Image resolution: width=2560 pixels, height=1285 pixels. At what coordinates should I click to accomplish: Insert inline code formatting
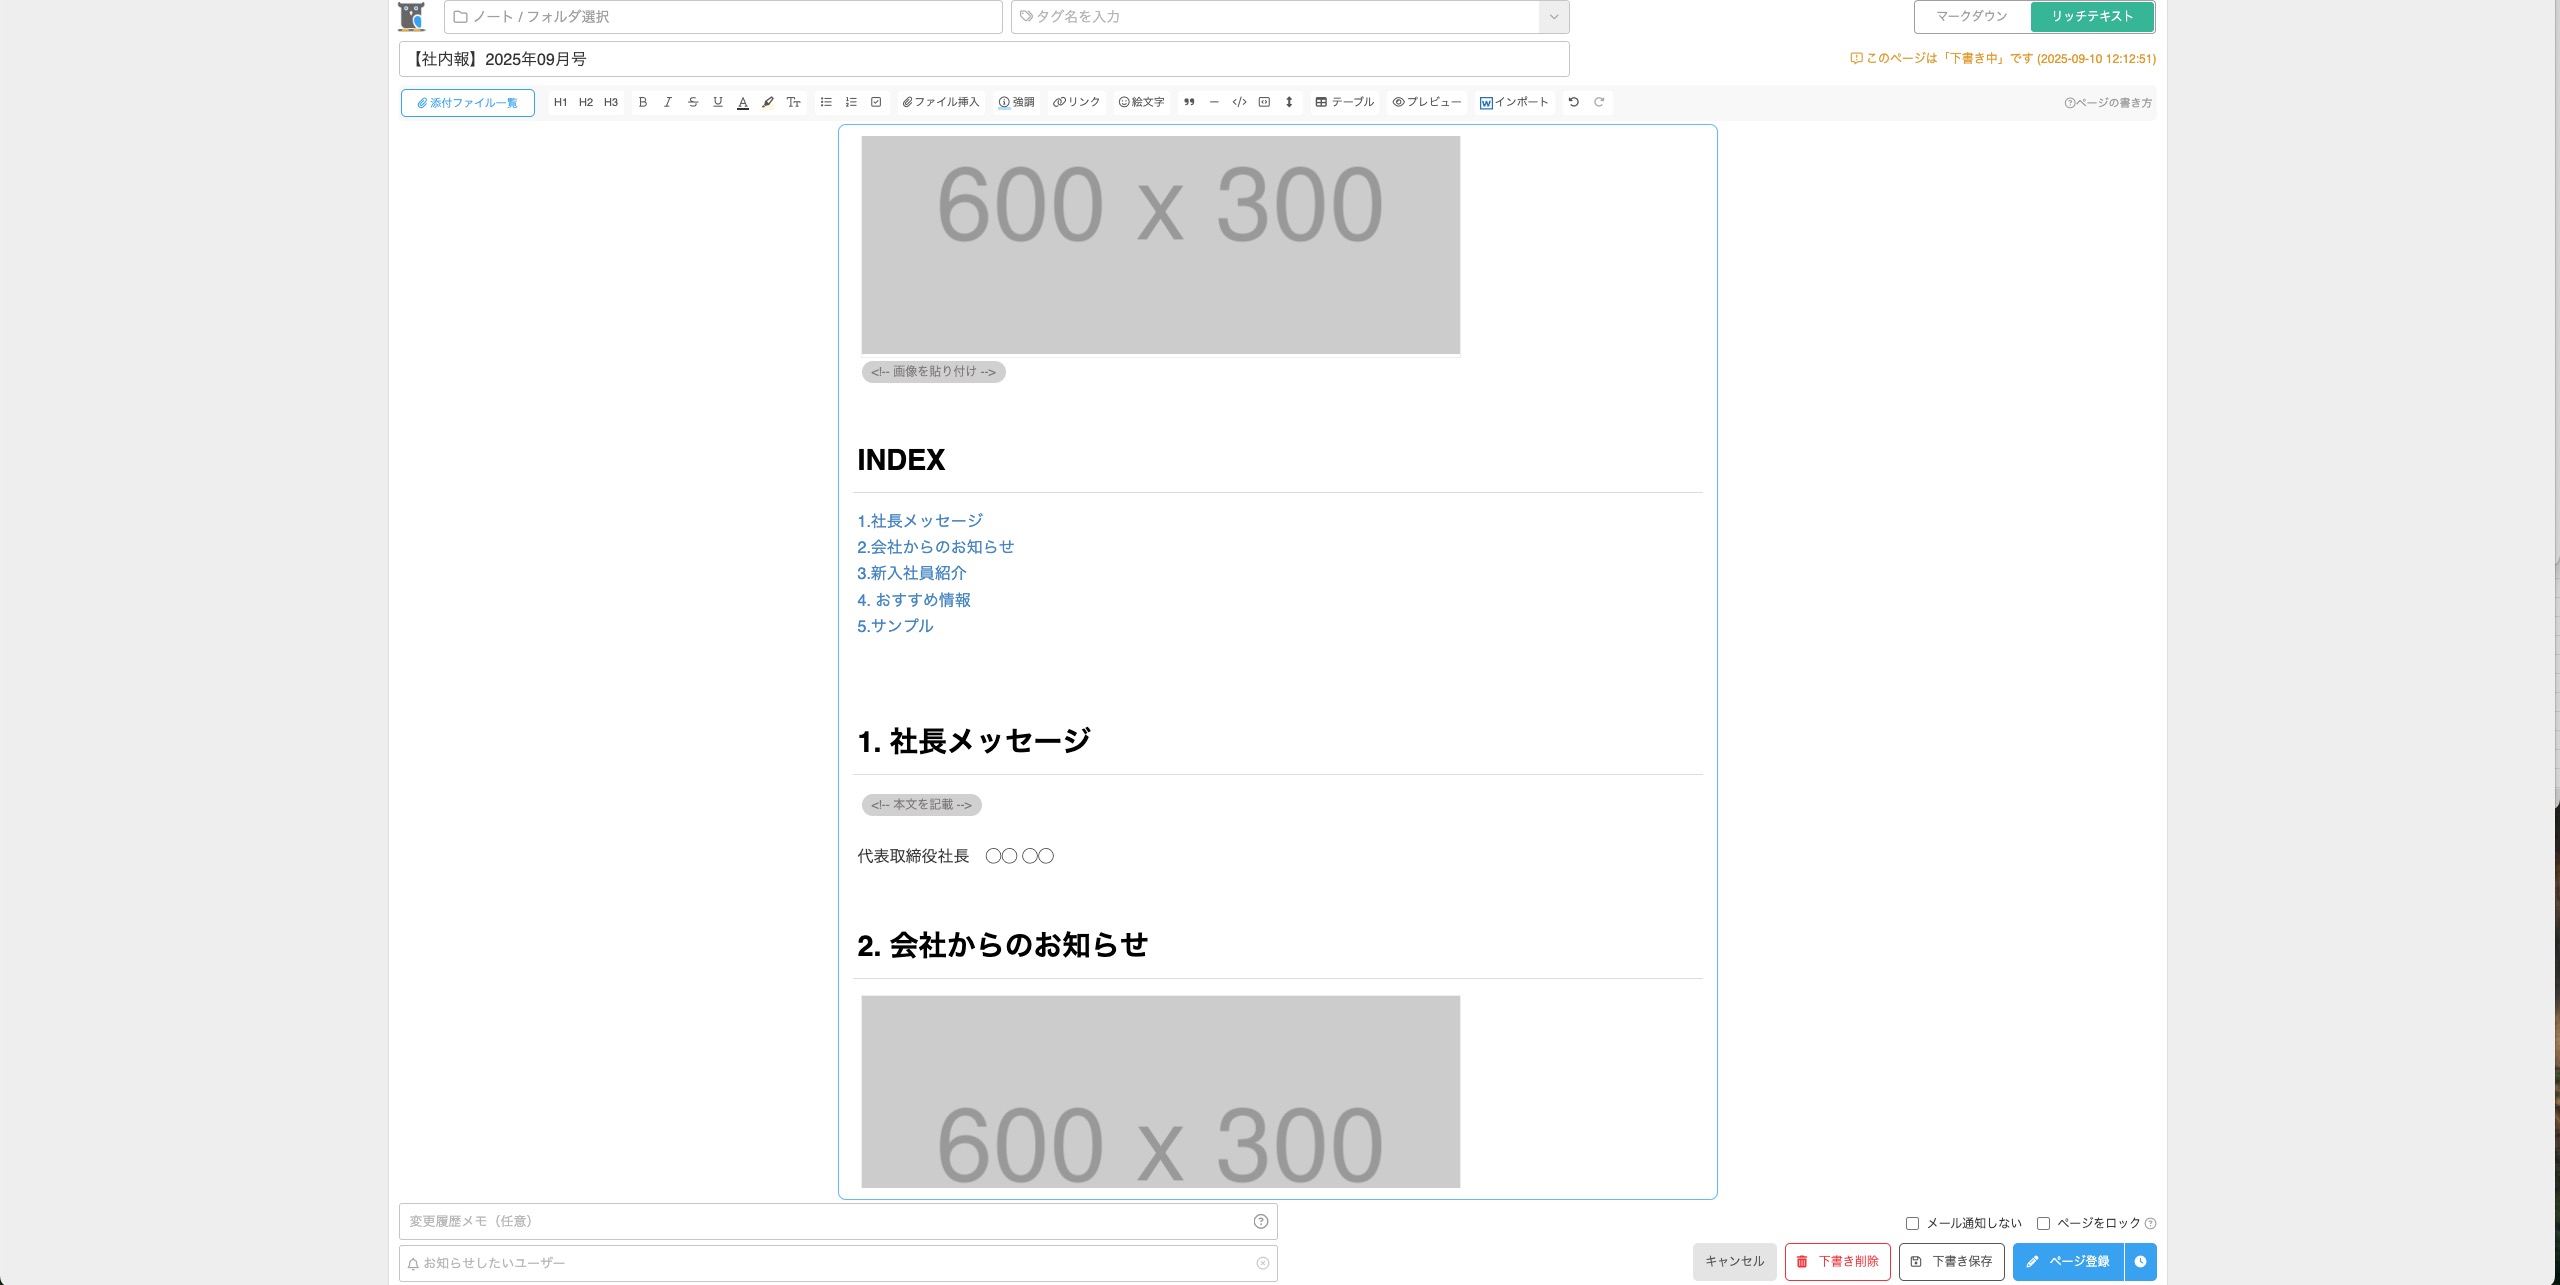click(1239, 102)
